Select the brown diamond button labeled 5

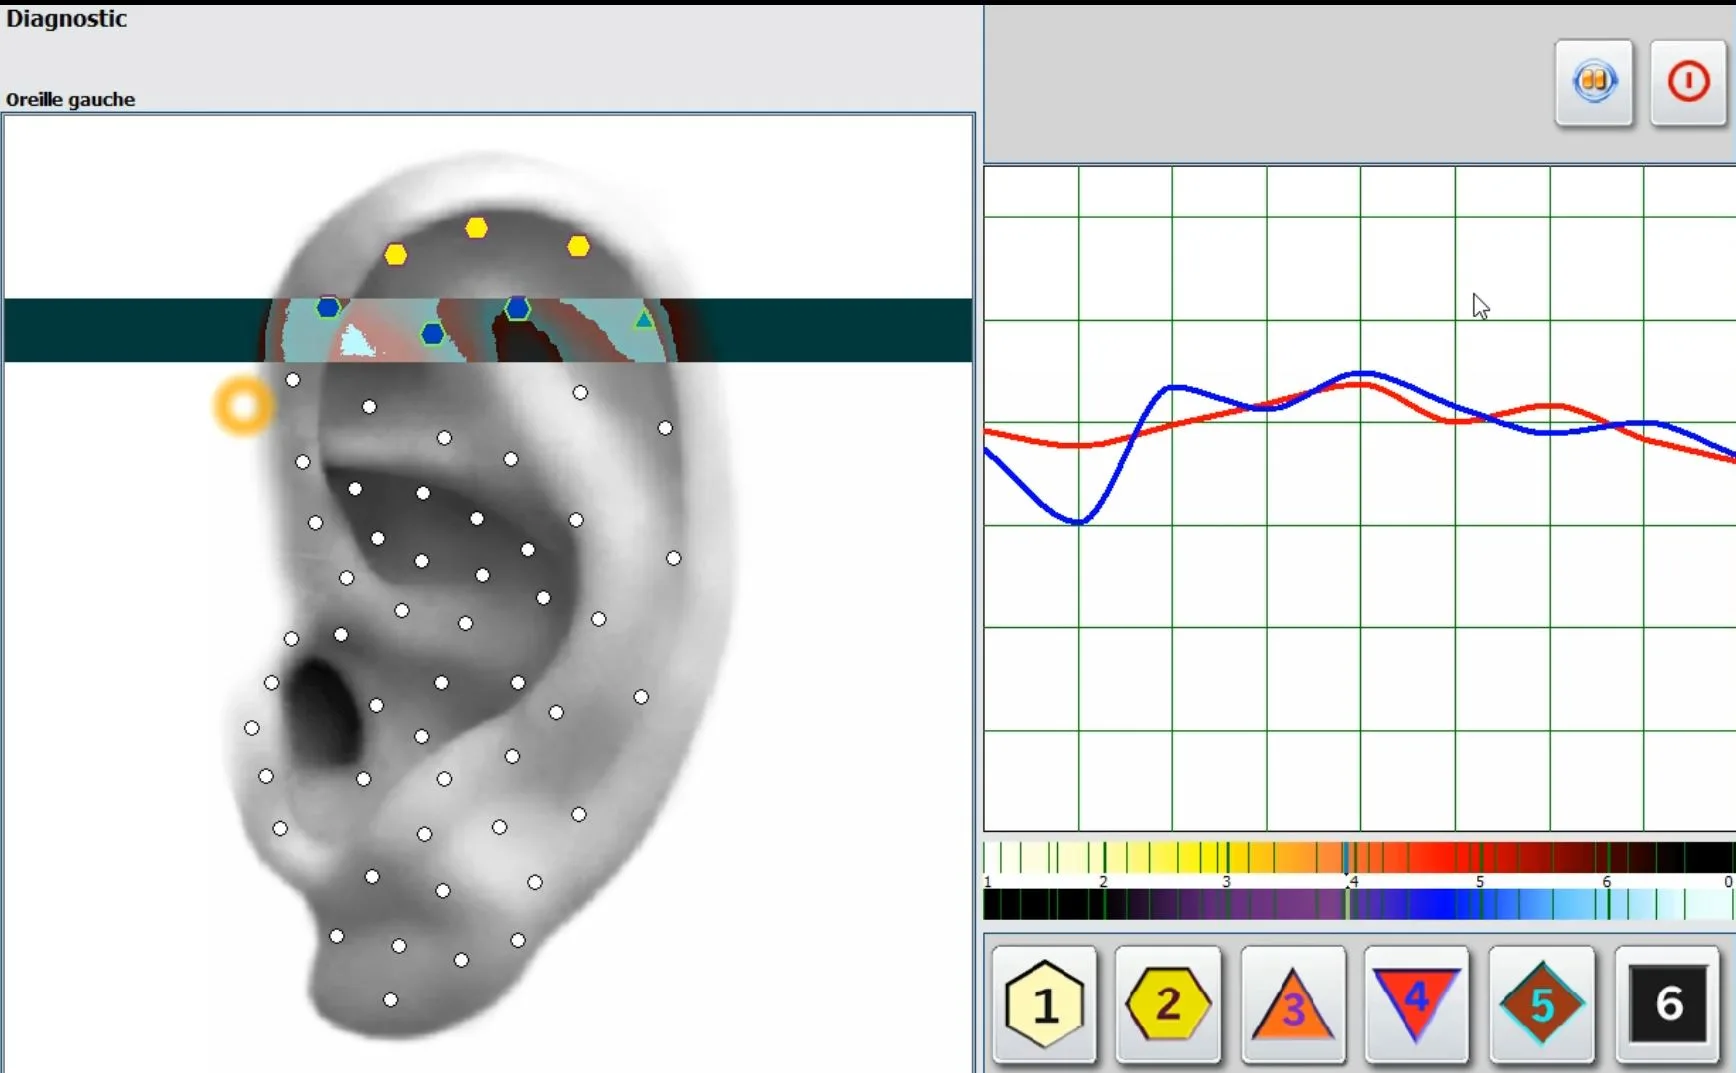tap(1541, 1004)
